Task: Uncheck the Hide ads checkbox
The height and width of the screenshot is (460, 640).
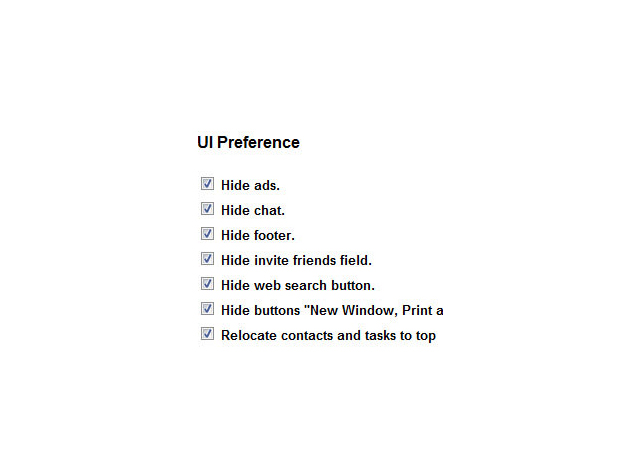Action: [207, 184]
